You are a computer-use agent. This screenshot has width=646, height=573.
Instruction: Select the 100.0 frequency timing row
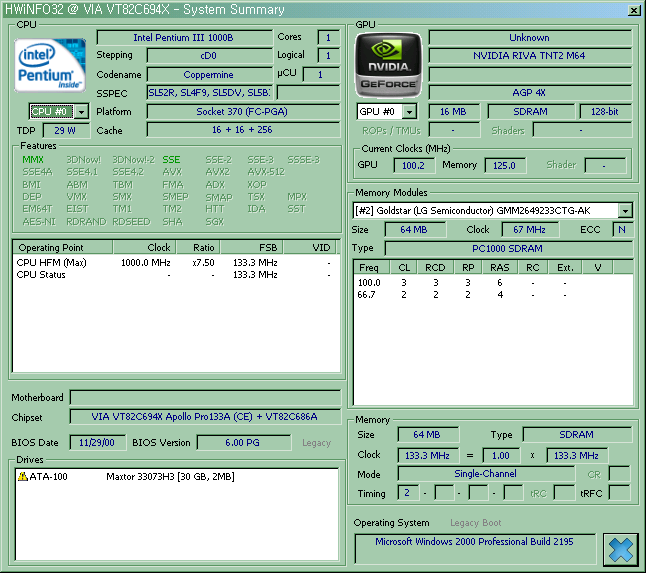pos(493,283)
